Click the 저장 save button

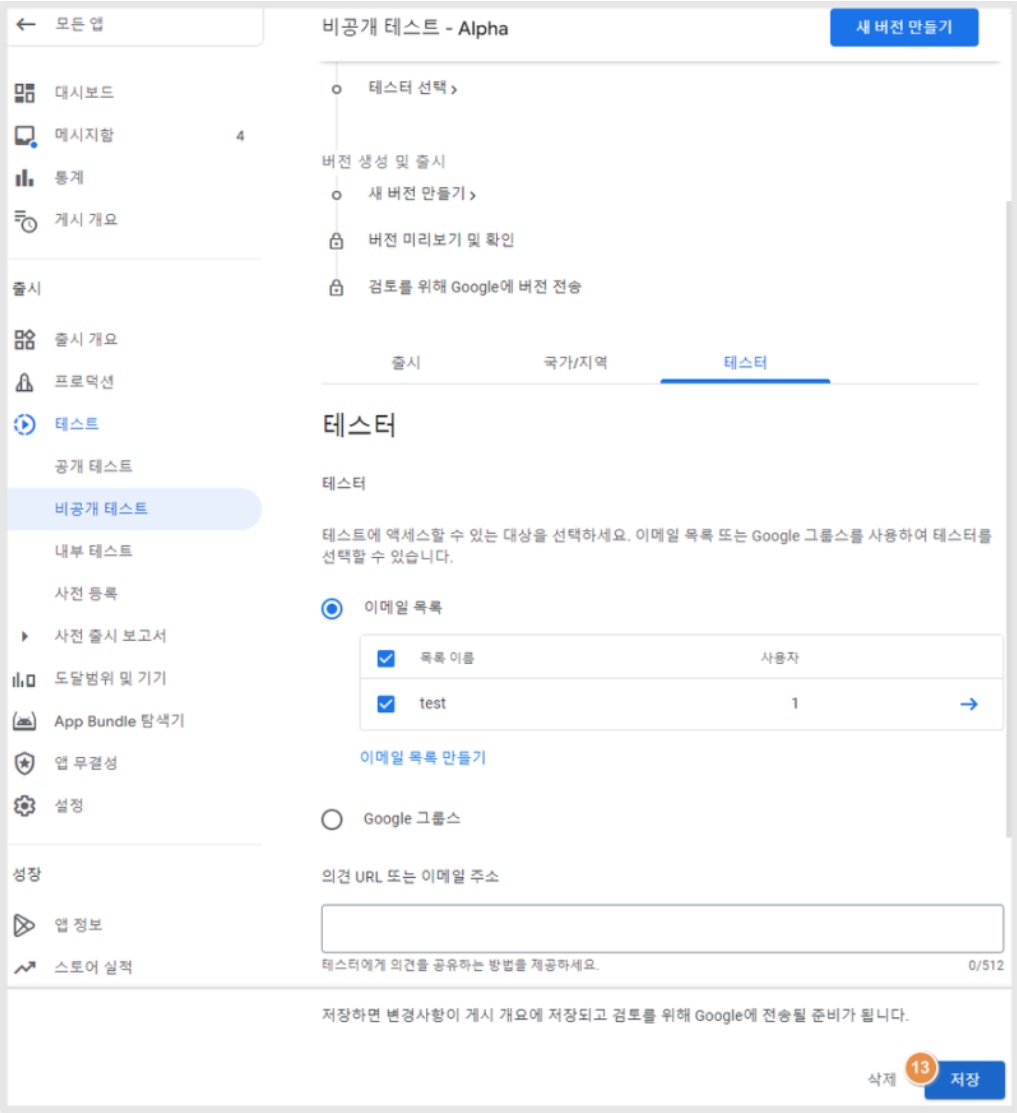[x=965, y=1080]
